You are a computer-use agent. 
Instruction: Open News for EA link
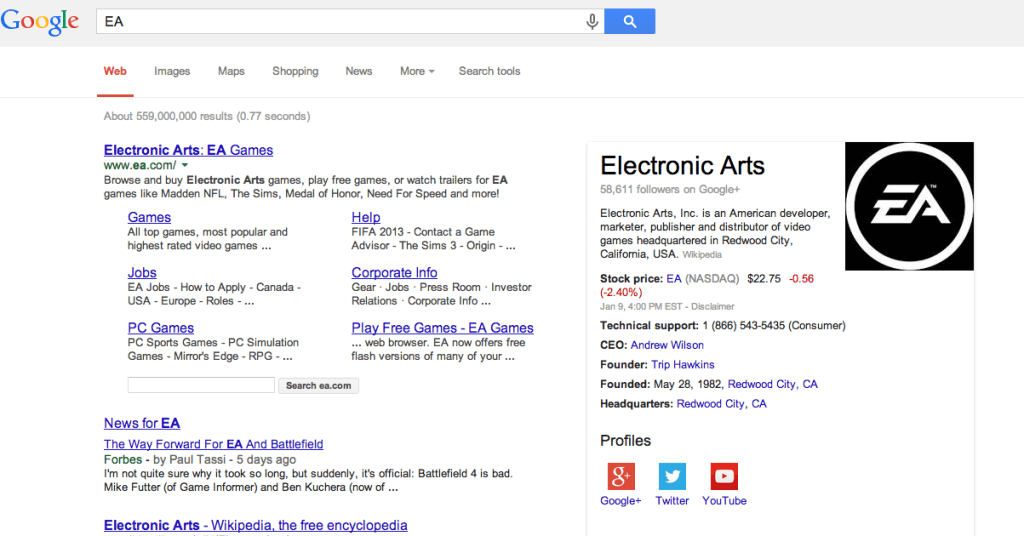[142, 423]
